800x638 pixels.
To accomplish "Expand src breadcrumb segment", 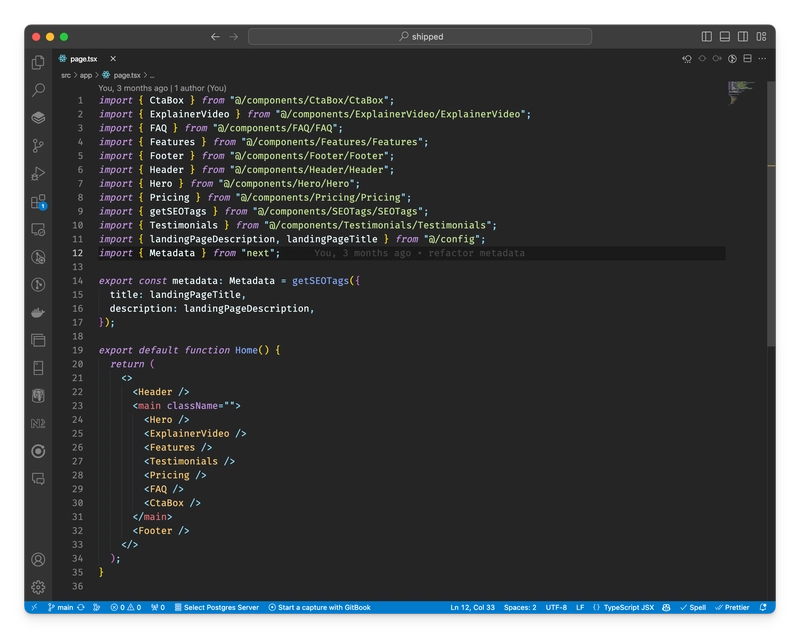I will pyautogui.click(x=66, y=75).
